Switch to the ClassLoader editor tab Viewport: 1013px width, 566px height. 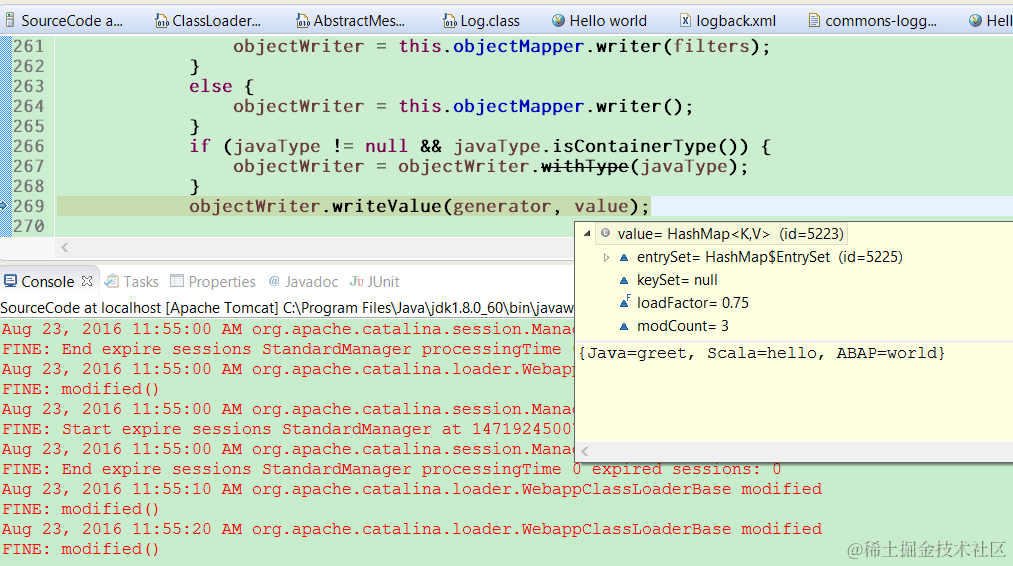[208, 21]
